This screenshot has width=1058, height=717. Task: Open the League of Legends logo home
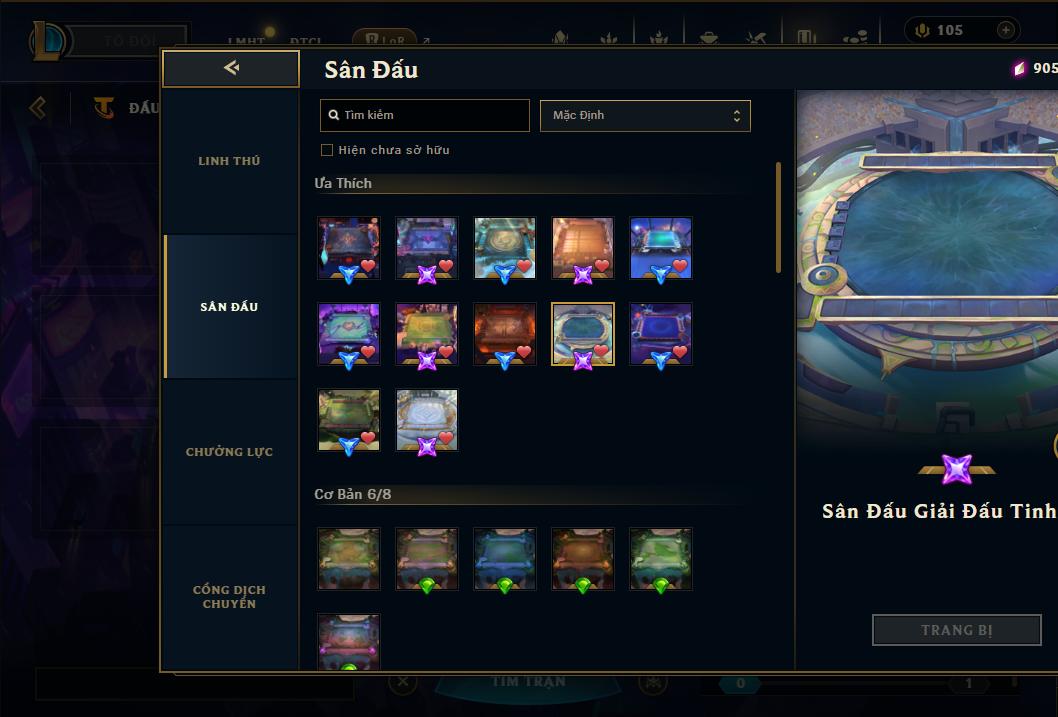(x=49, y=40)
